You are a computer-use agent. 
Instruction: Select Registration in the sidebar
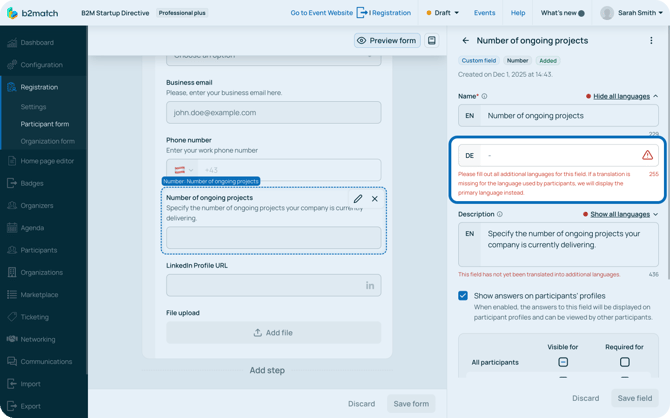click(39, 87)
